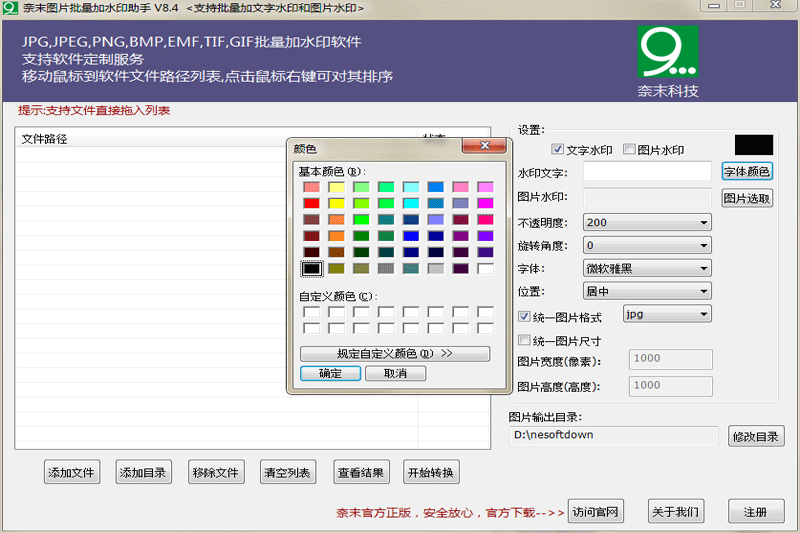Image resolution: width=800 pixels, height=533 pixels.
Task: Select the bright magenta swatch in second row
Action: [x=485, y=204]
